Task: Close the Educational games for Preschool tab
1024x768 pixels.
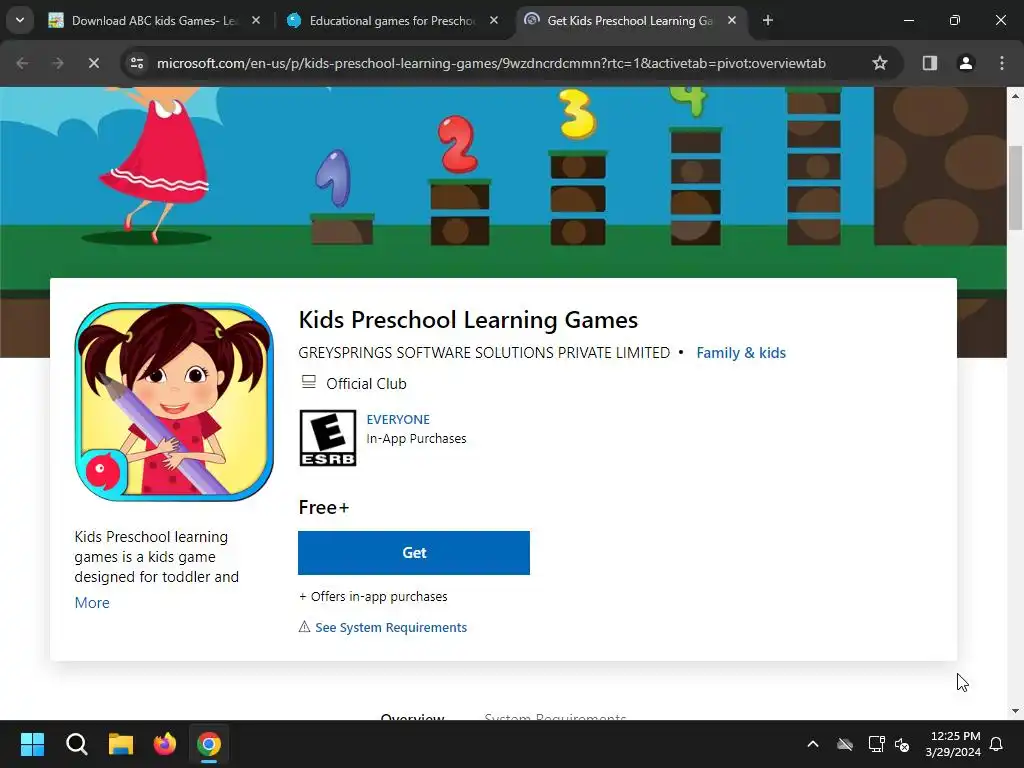Action: click(494, 21)
